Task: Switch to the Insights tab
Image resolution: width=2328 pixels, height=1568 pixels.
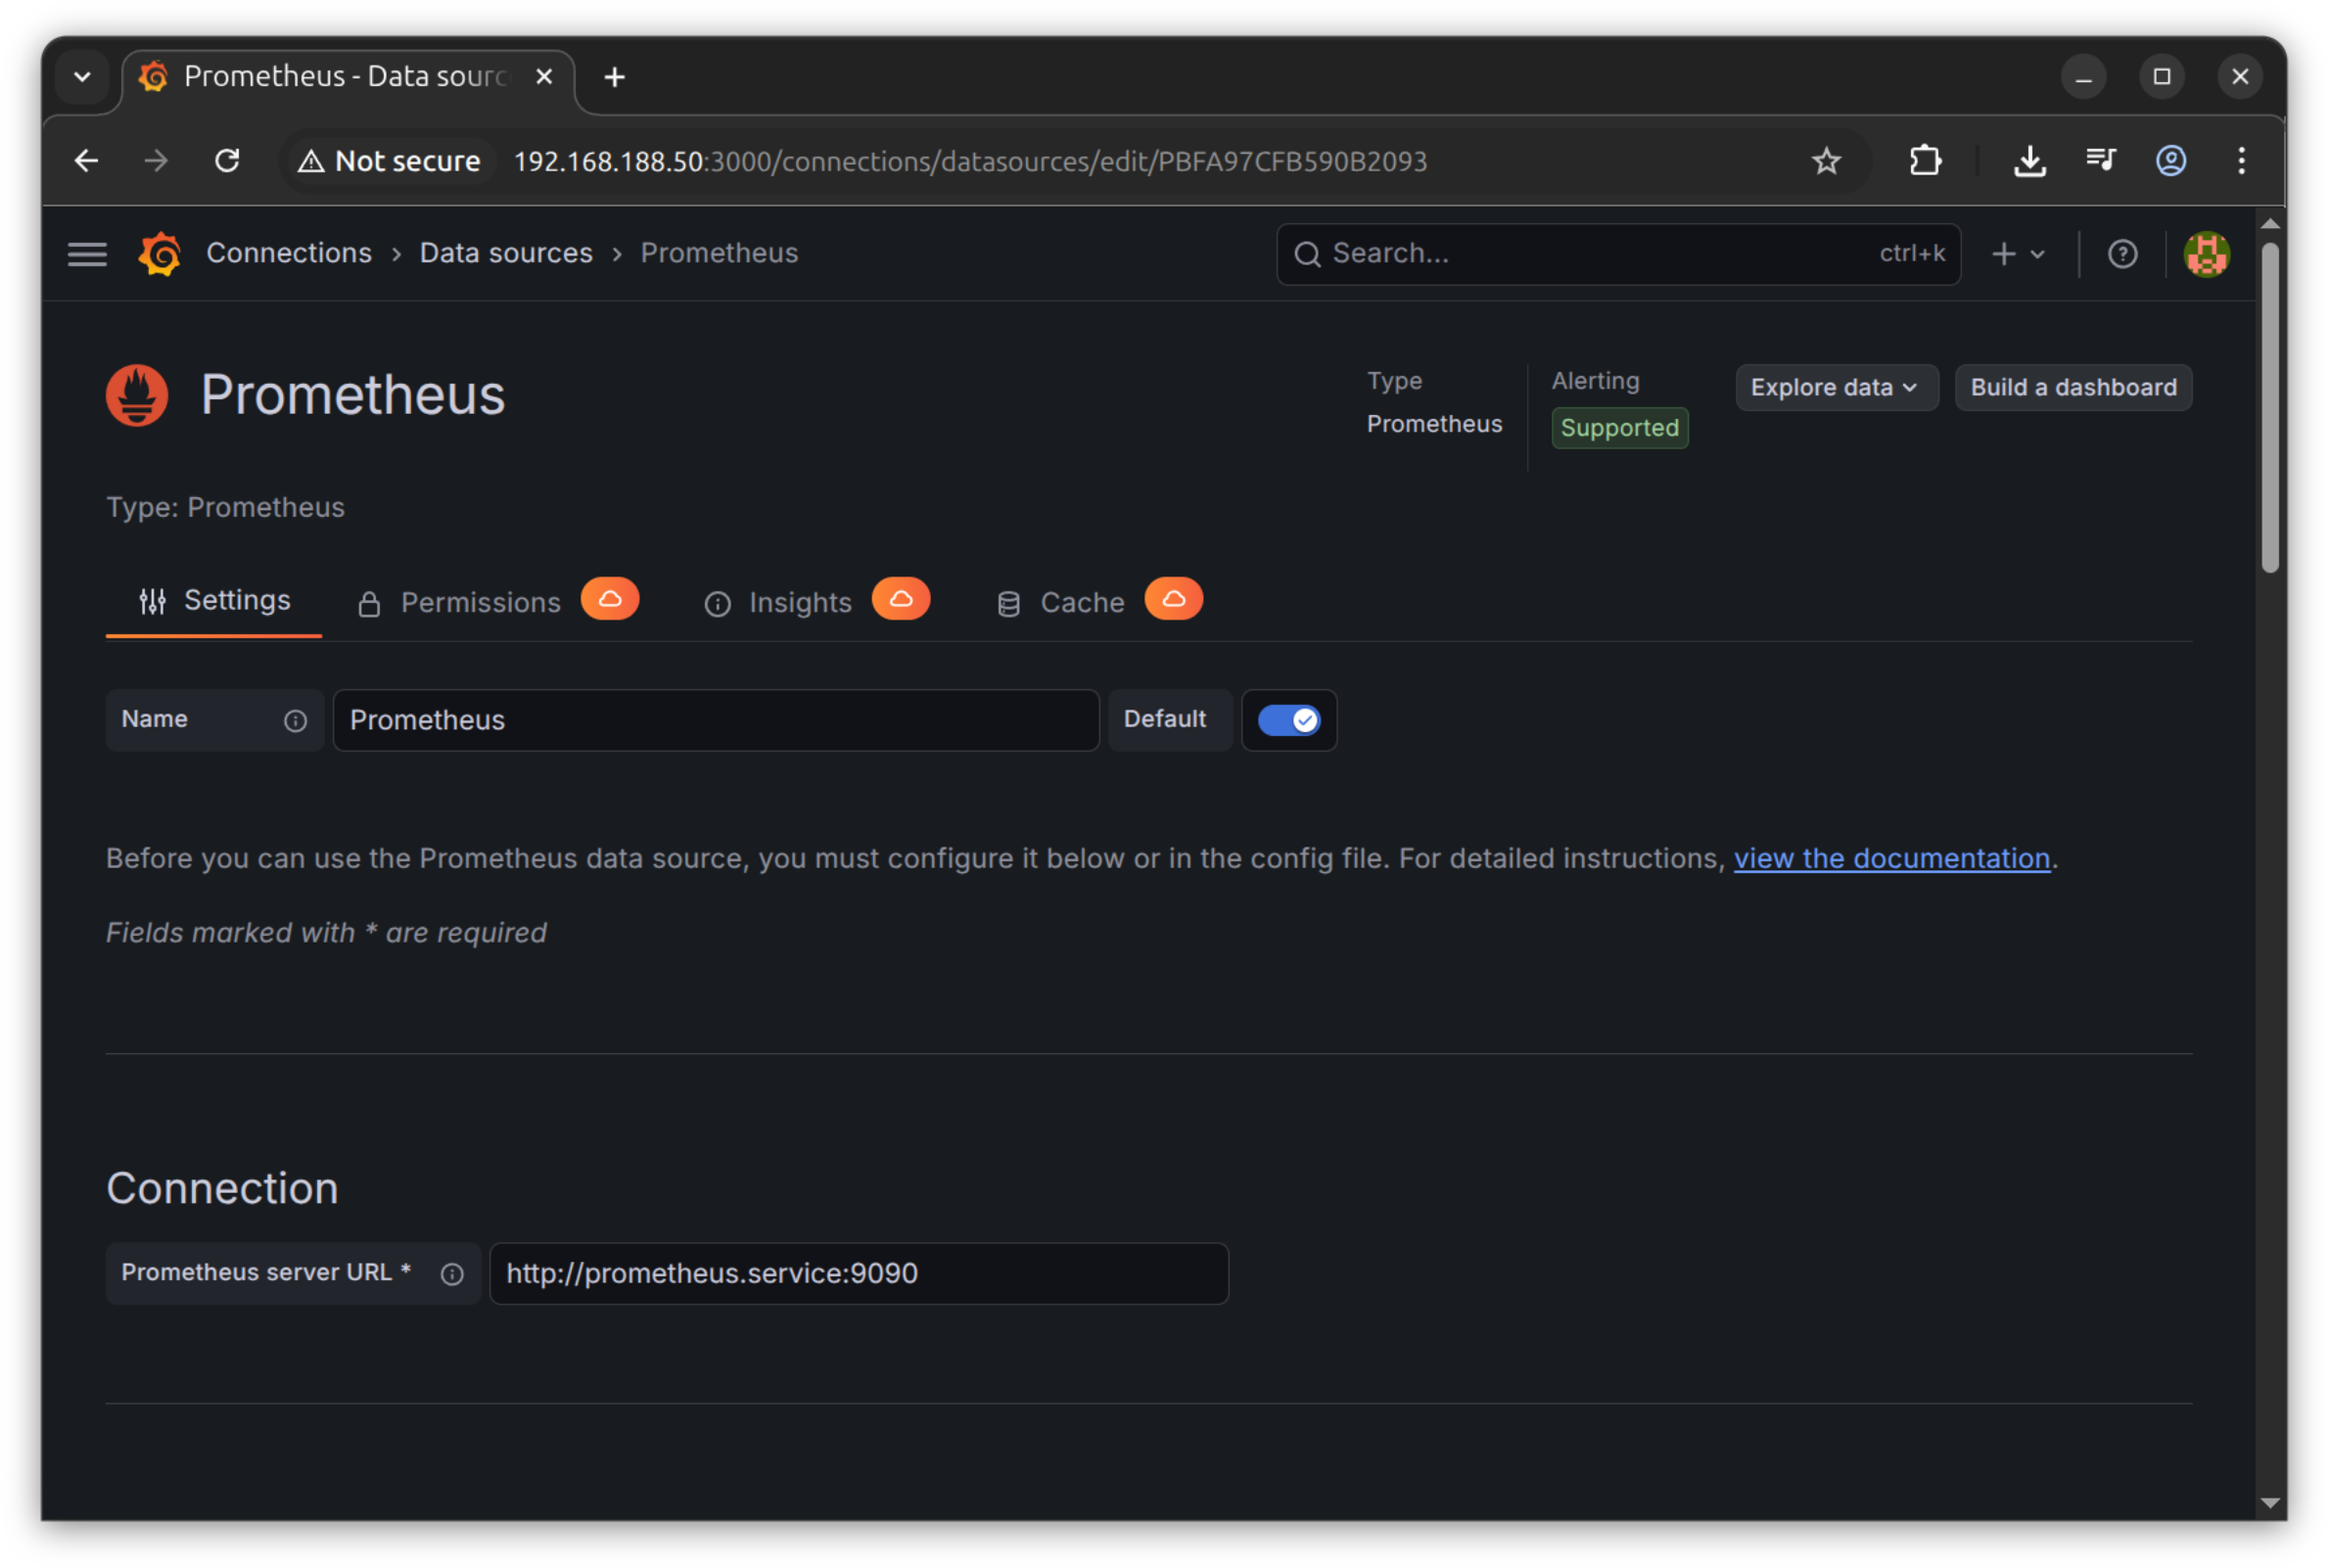Action: 816,602
